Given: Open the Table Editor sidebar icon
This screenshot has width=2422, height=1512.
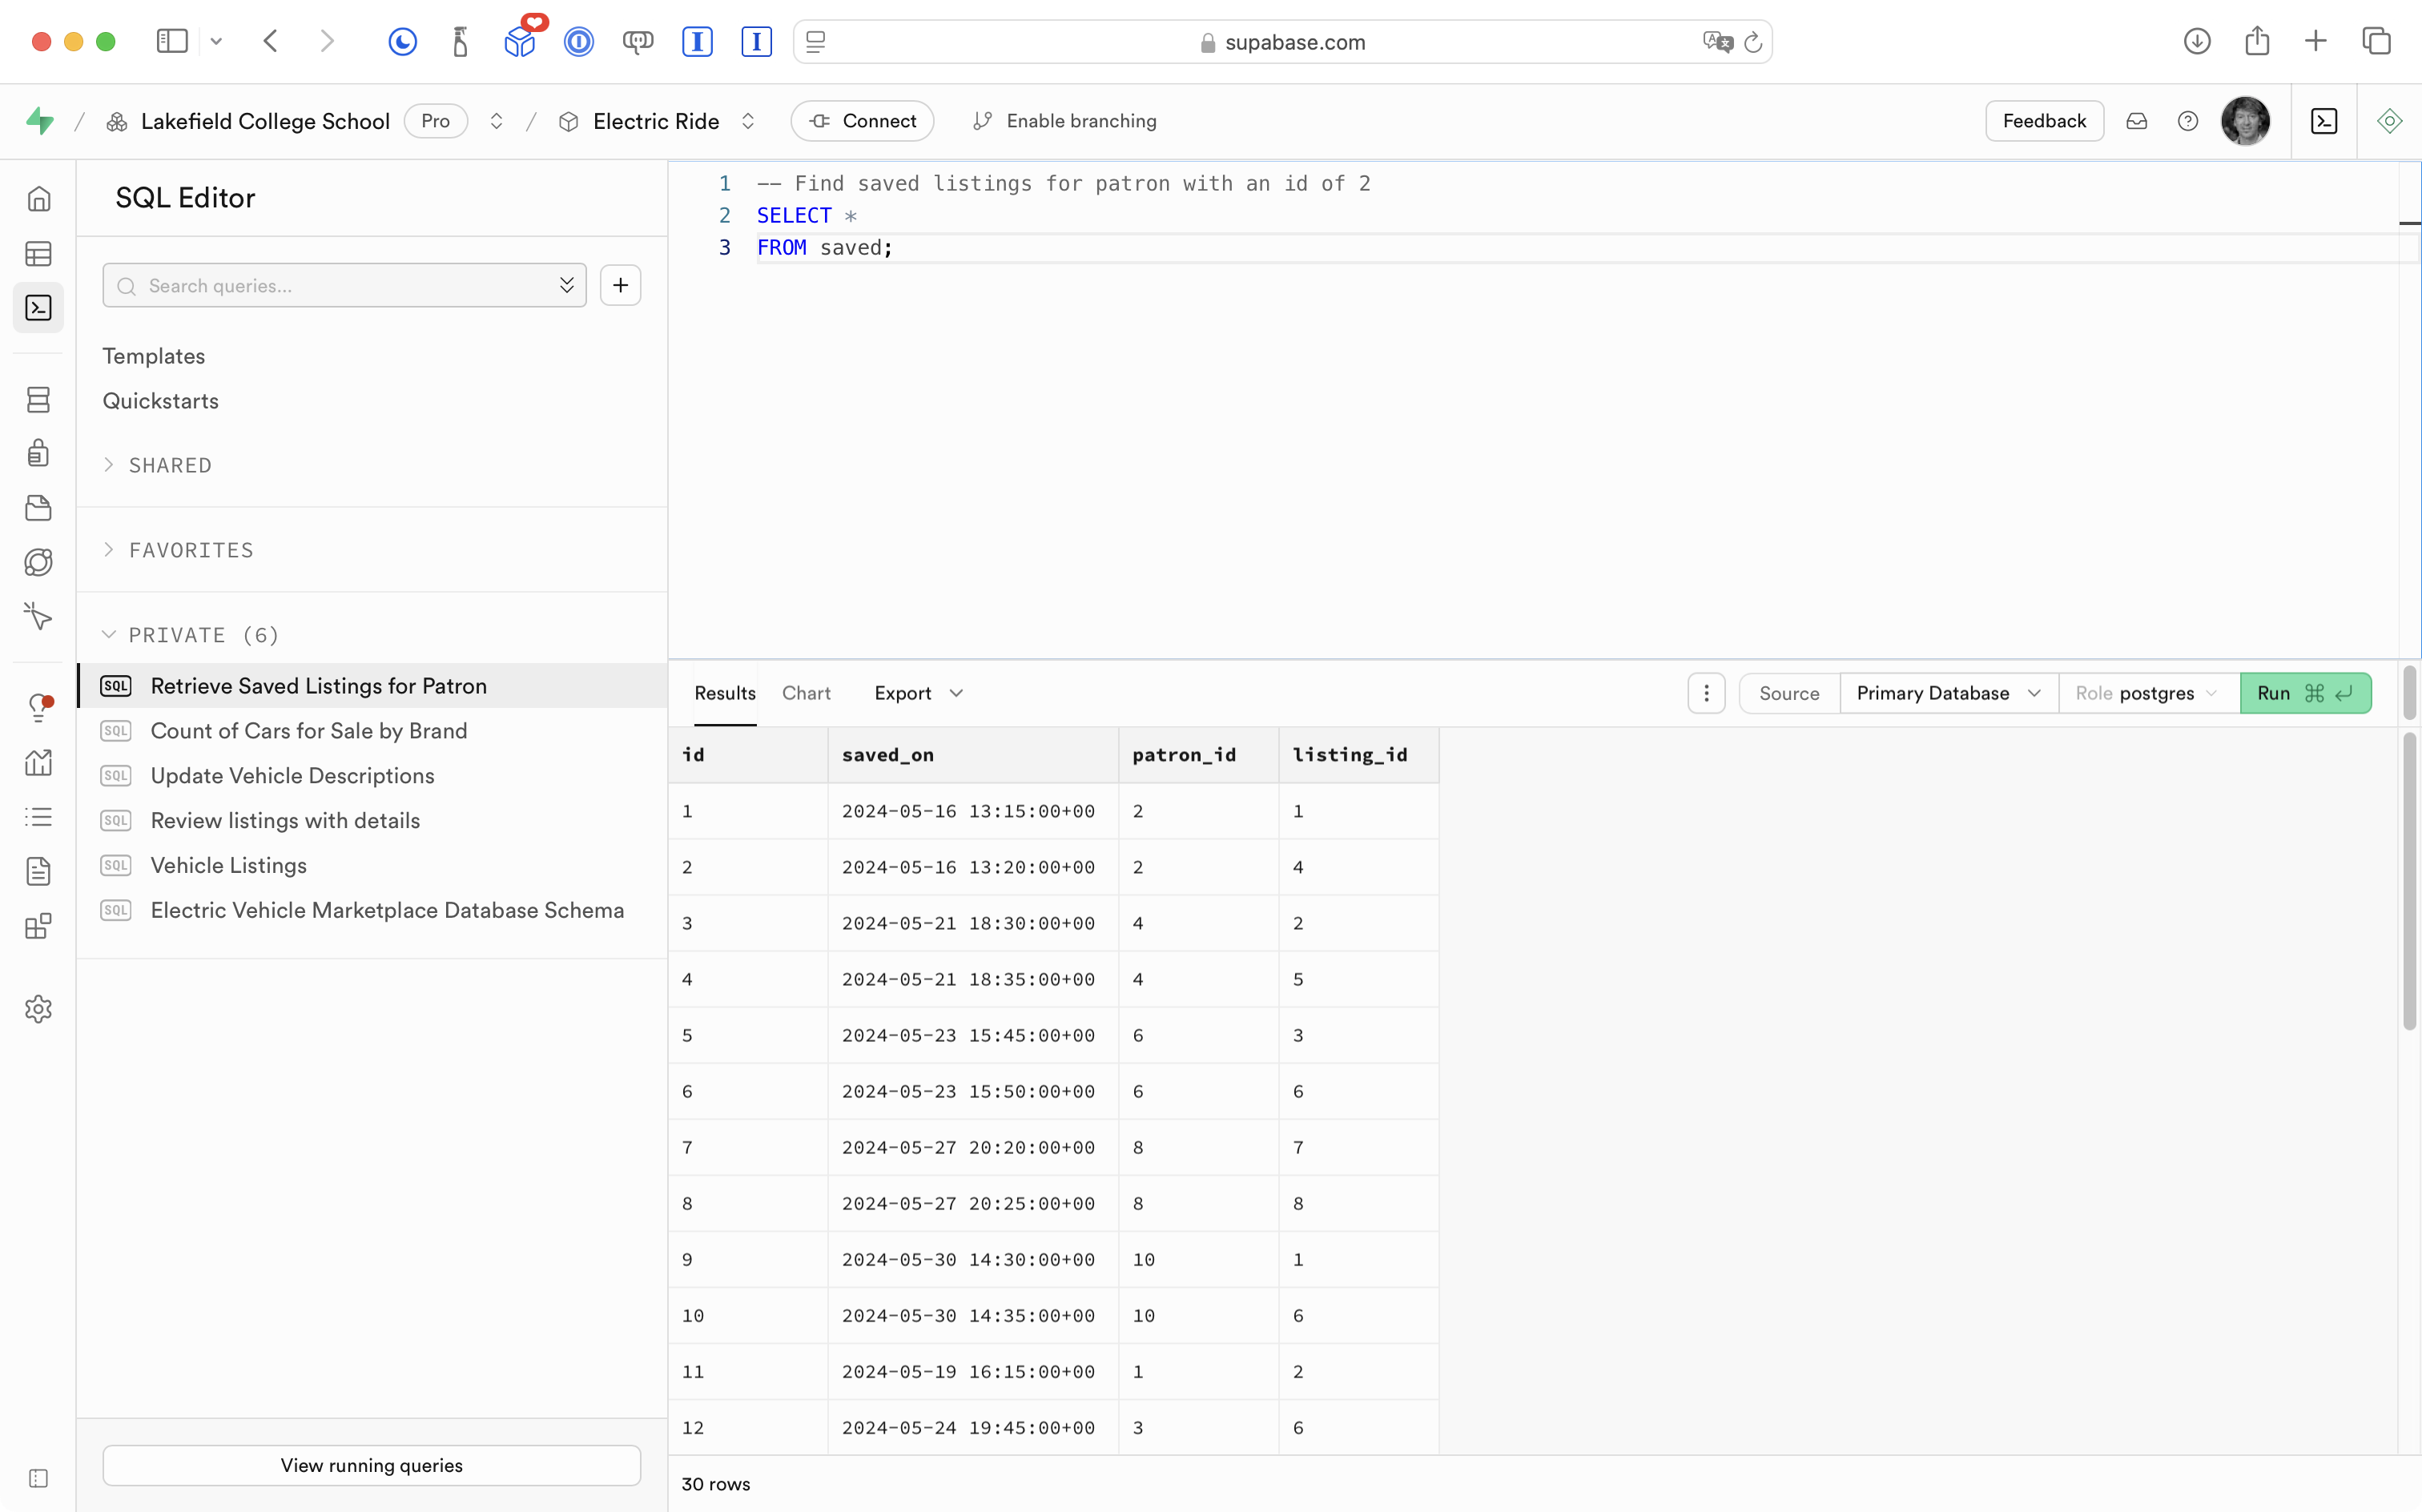Looking at the screenshot, I should click(38, 254).
